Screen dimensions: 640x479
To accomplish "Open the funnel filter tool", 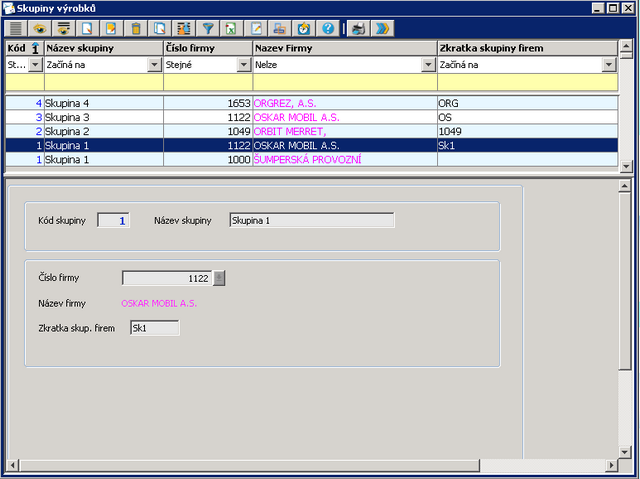I will point(208,28).
